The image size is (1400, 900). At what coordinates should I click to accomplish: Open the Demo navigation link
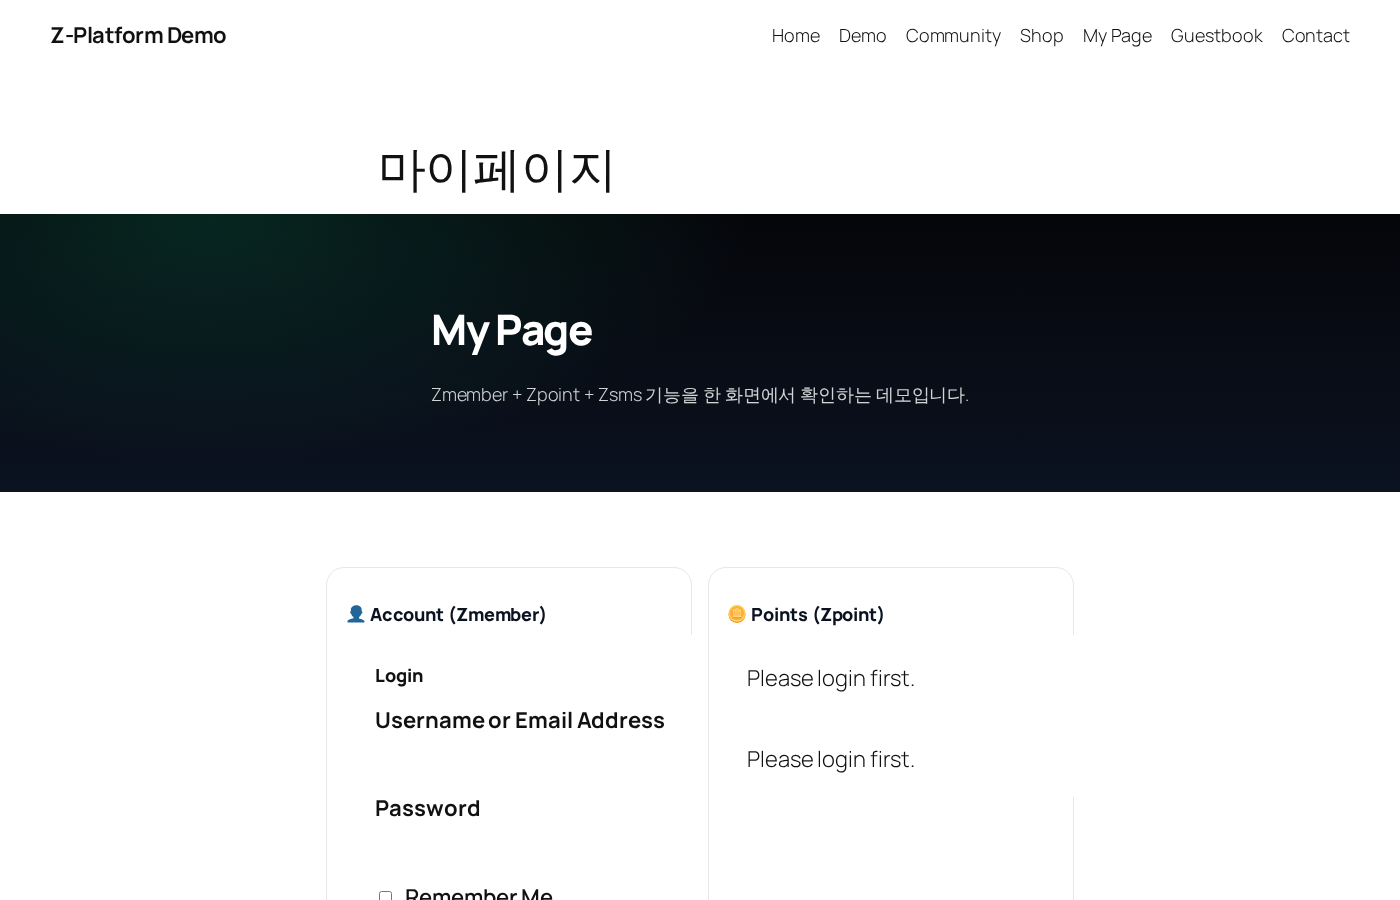click(862, 35)
